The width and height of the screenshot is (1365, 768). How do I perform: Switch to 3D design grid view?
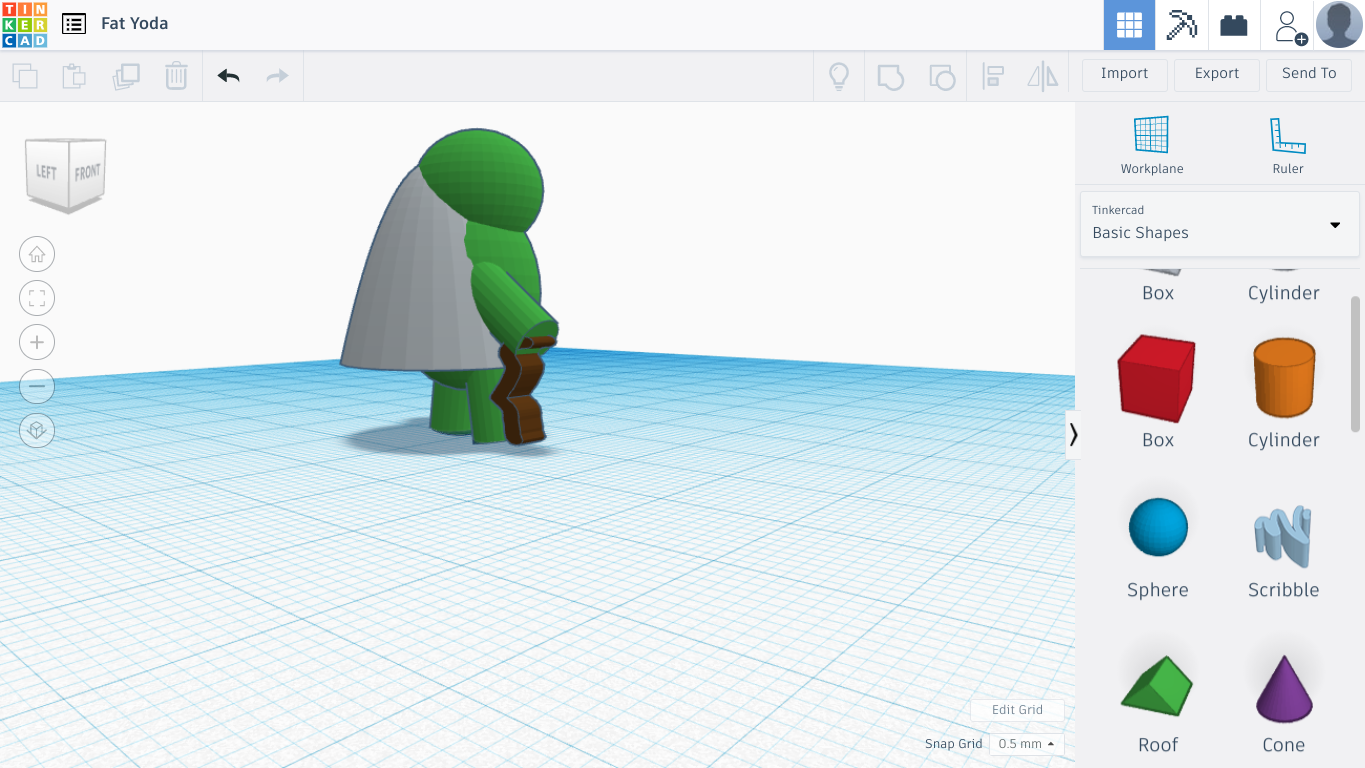1129,25
